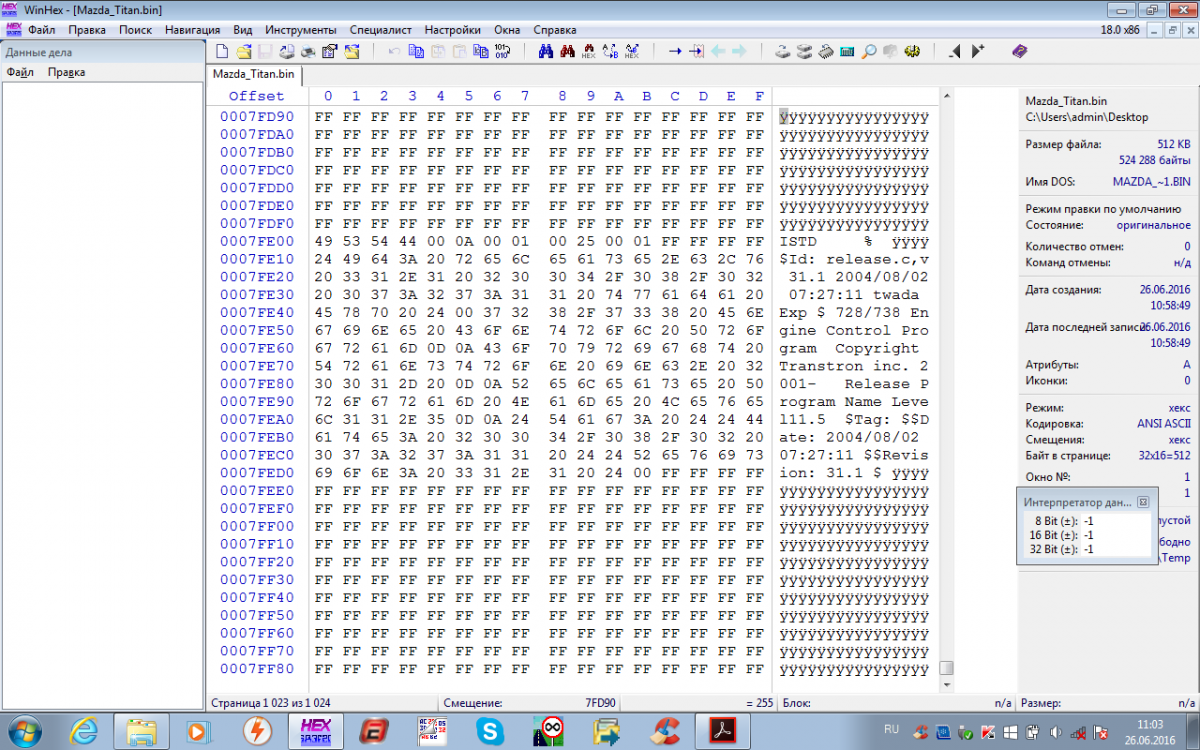Viewport: 1200px width, 750px height.
Task: Open the Навигация menu
Action: (x=193, y=30)
